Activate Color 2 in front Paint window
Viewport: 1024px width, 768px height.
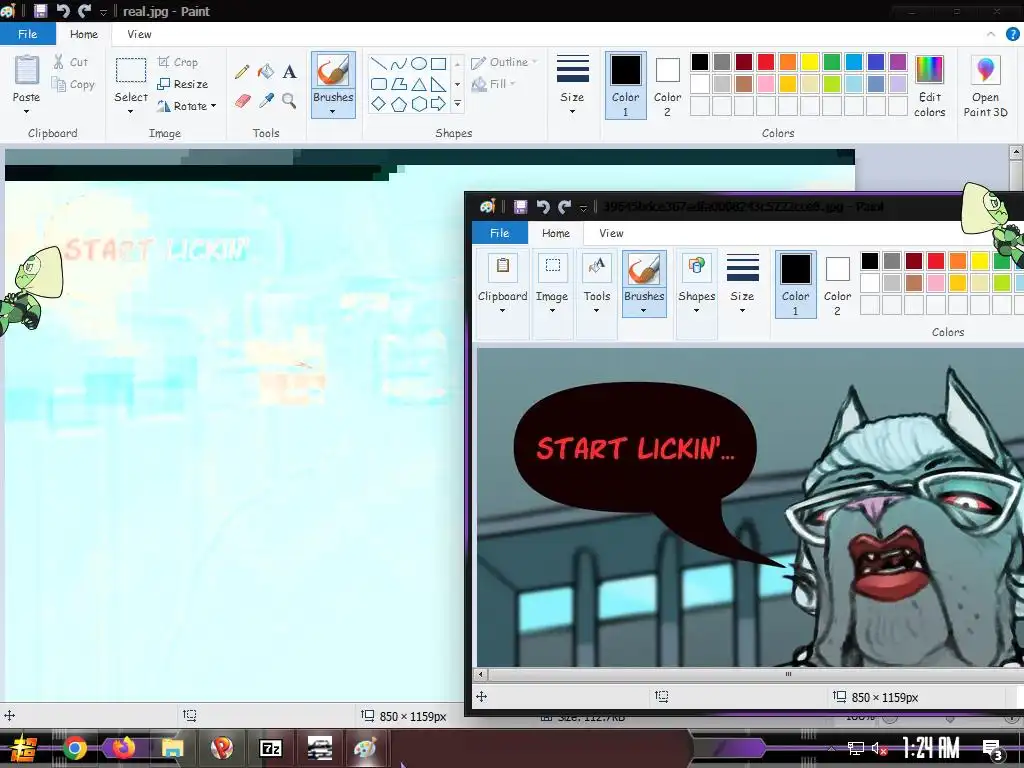pos(837,284)
